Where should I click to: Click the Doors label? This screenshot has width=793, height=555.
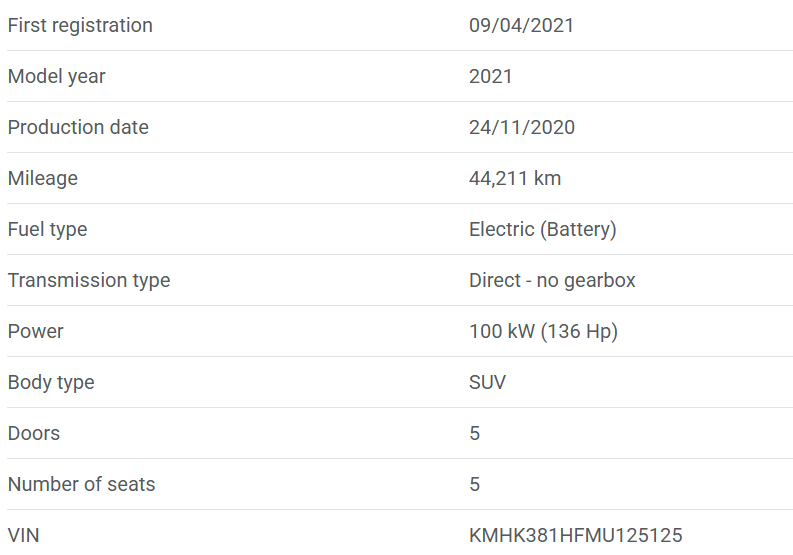(x=34, y=434)
